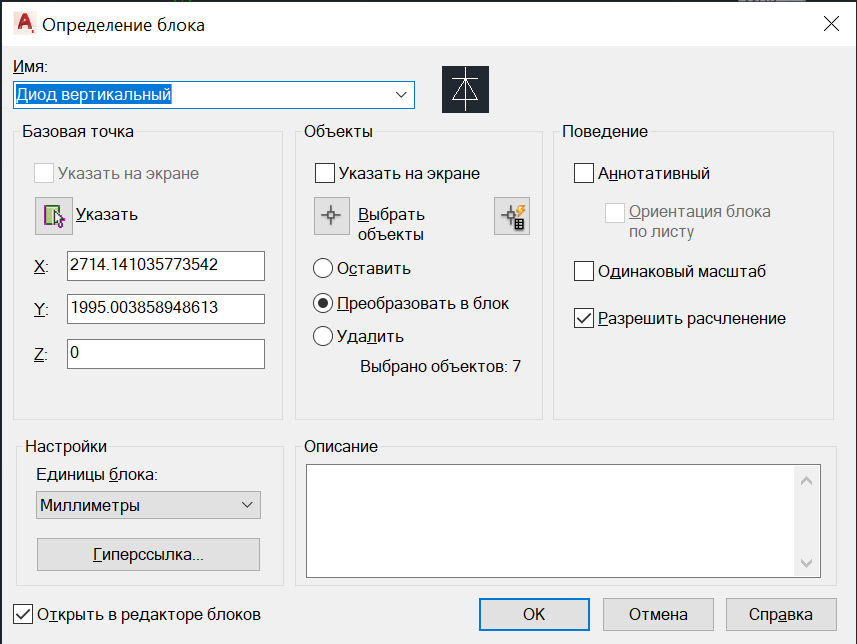Screen dimensions: 857x644
Task: Open the block units Миллиметры dropdown
Action: (148, 505)
